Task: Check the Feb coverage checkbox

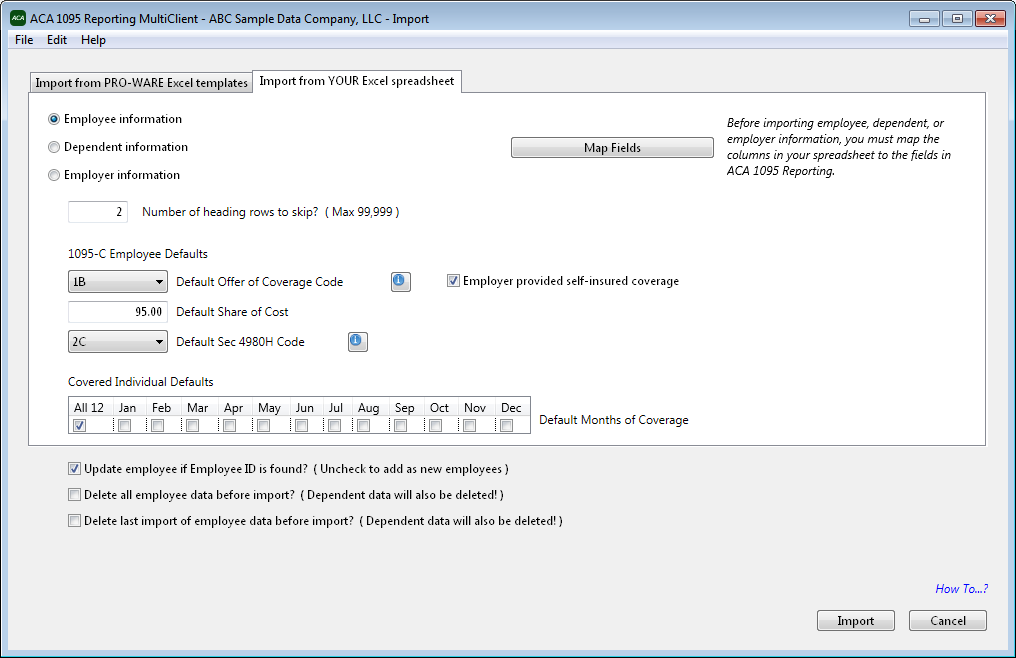Action: (157, 425)
